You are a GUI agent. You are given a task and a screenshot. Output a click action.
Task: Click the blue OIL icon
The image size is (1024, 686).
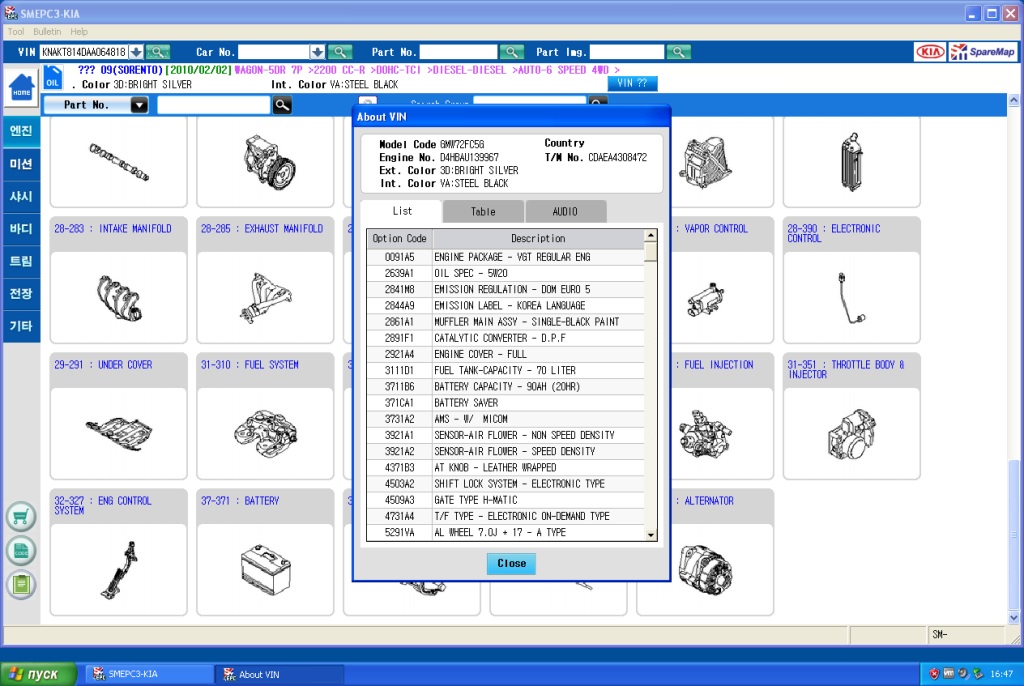coord(53,78)
